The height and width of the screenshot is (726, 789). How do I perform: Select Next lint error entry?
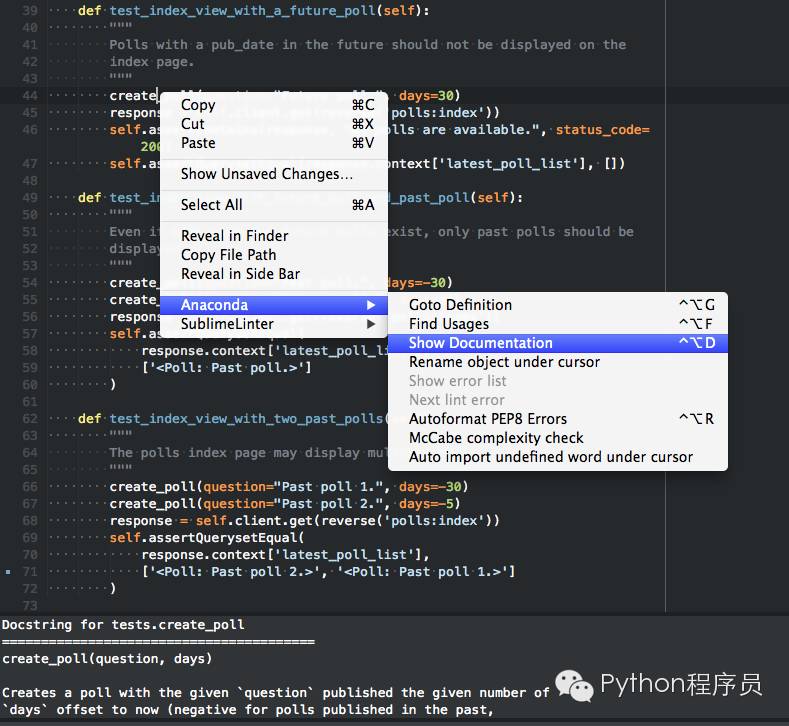click(x=558, y=400)
